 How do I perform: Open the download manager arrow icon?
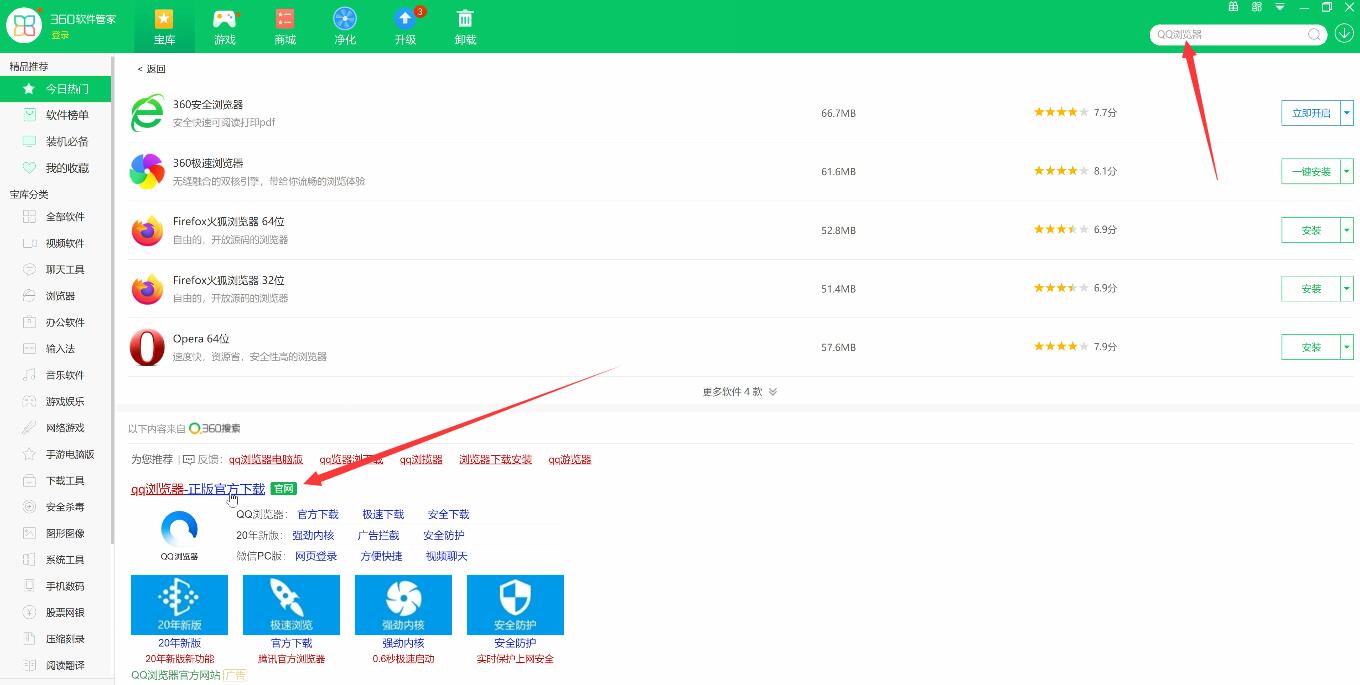[1344, 34]
